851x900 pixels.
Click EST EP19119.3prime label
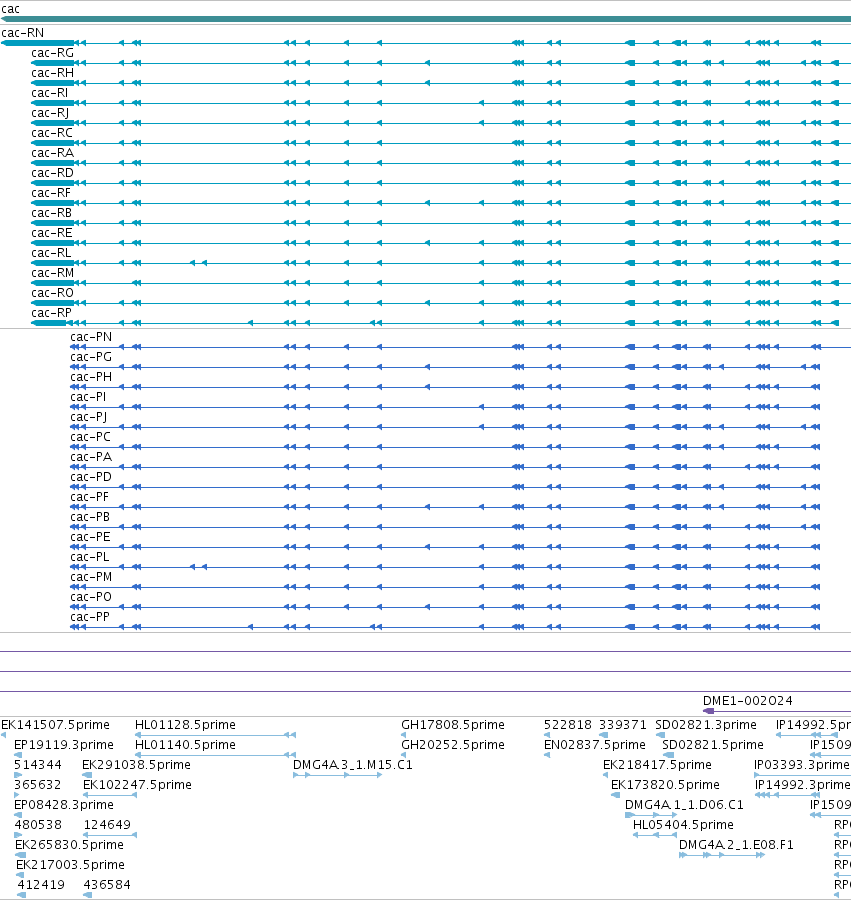pyautogui.click(x=64, y=745)
